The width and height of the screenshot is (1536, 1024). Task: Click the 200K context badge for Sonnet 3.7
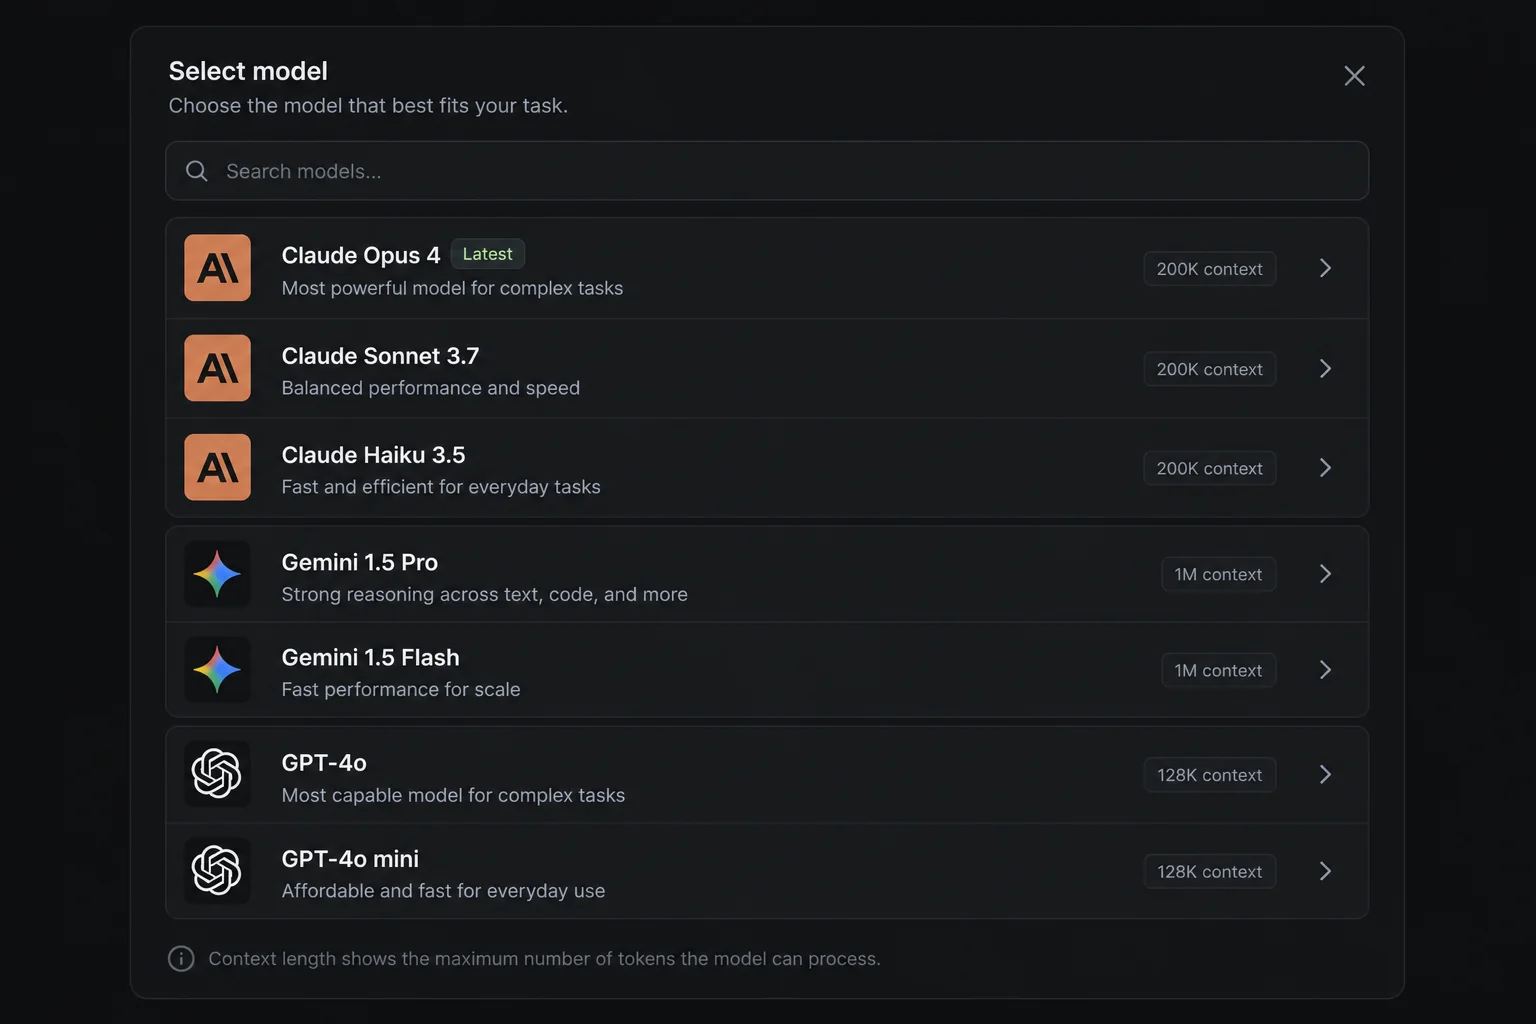coord(1209,369)
